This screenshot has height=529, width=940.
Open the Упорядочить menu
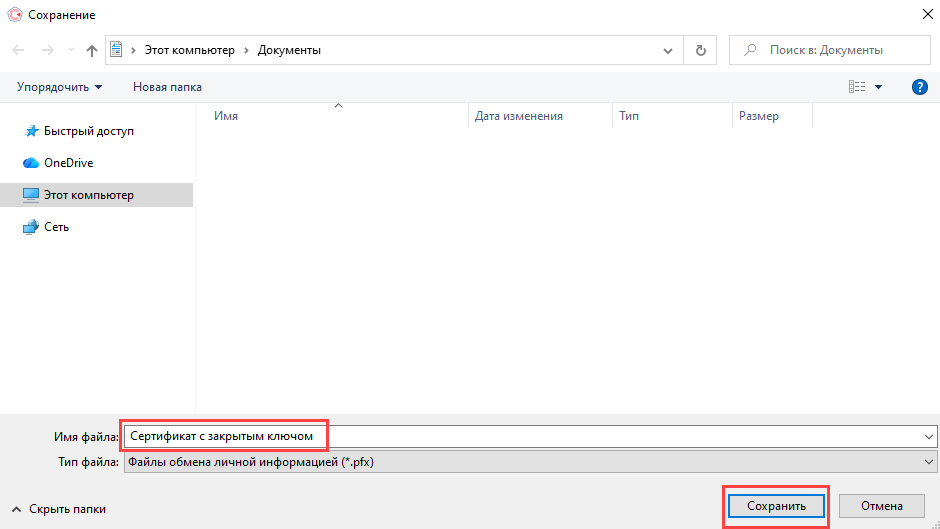coord(59,87)
